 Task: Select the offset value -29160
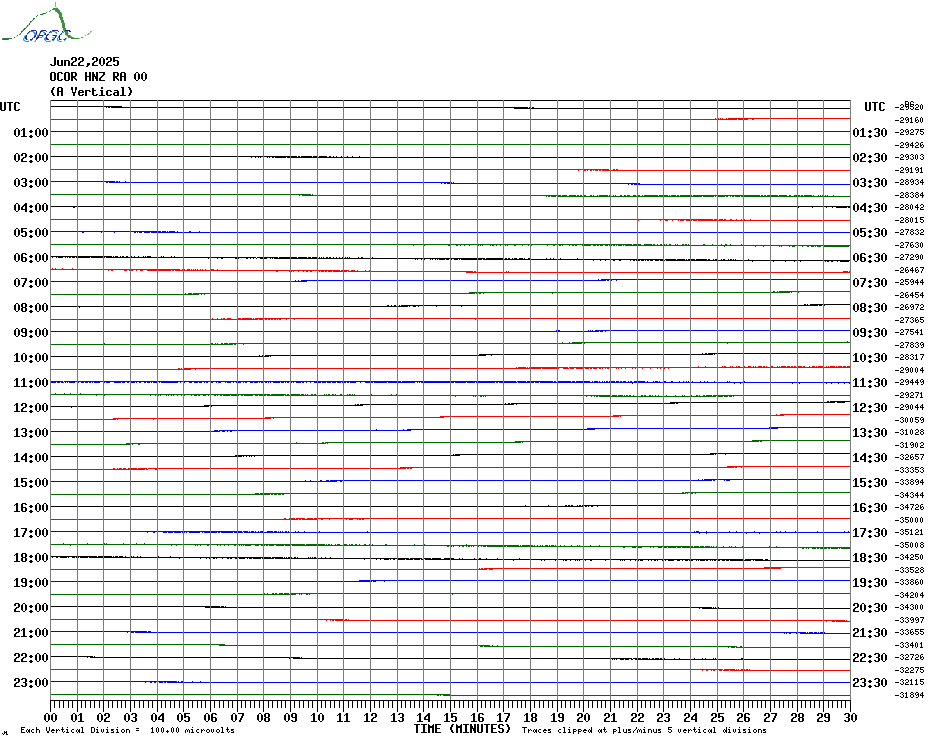pyautogui.click(x=909, y=120)
